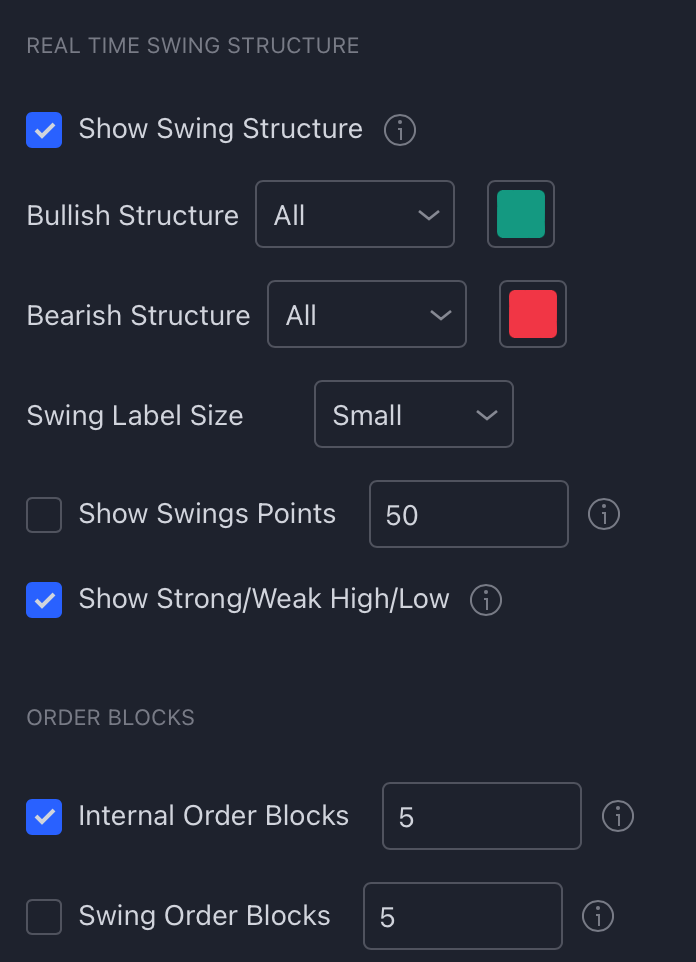The image size is (696, 962).
Task: Uncheck Show Strong/Weak High/Low
Action: tap(44, 600)
